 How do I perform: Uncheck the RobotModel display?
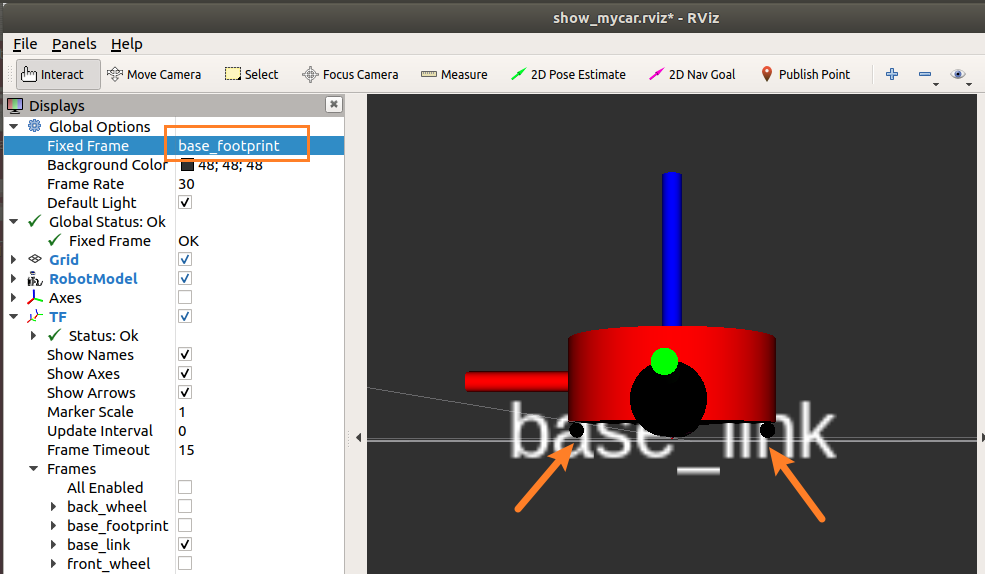pos(185,278)
